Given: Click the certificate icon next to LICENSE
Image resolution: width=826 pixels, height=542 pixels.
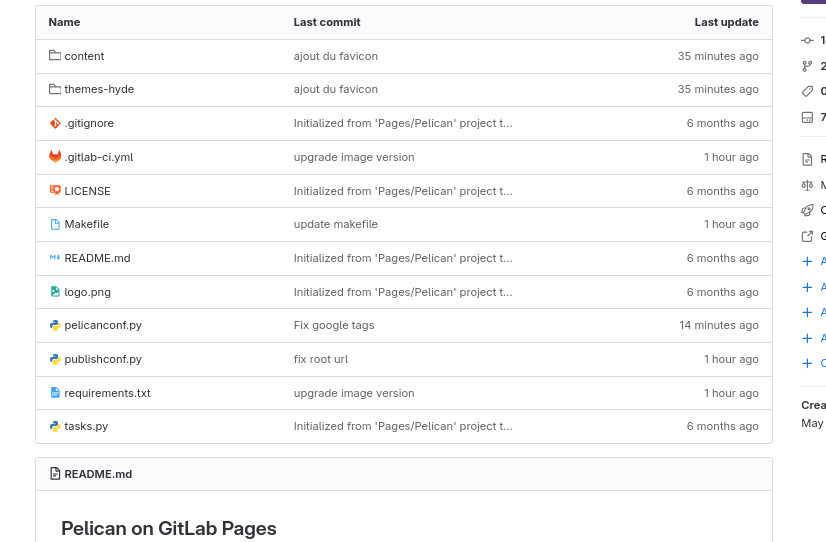Looking at the screenshot, I should click(55, 190).
